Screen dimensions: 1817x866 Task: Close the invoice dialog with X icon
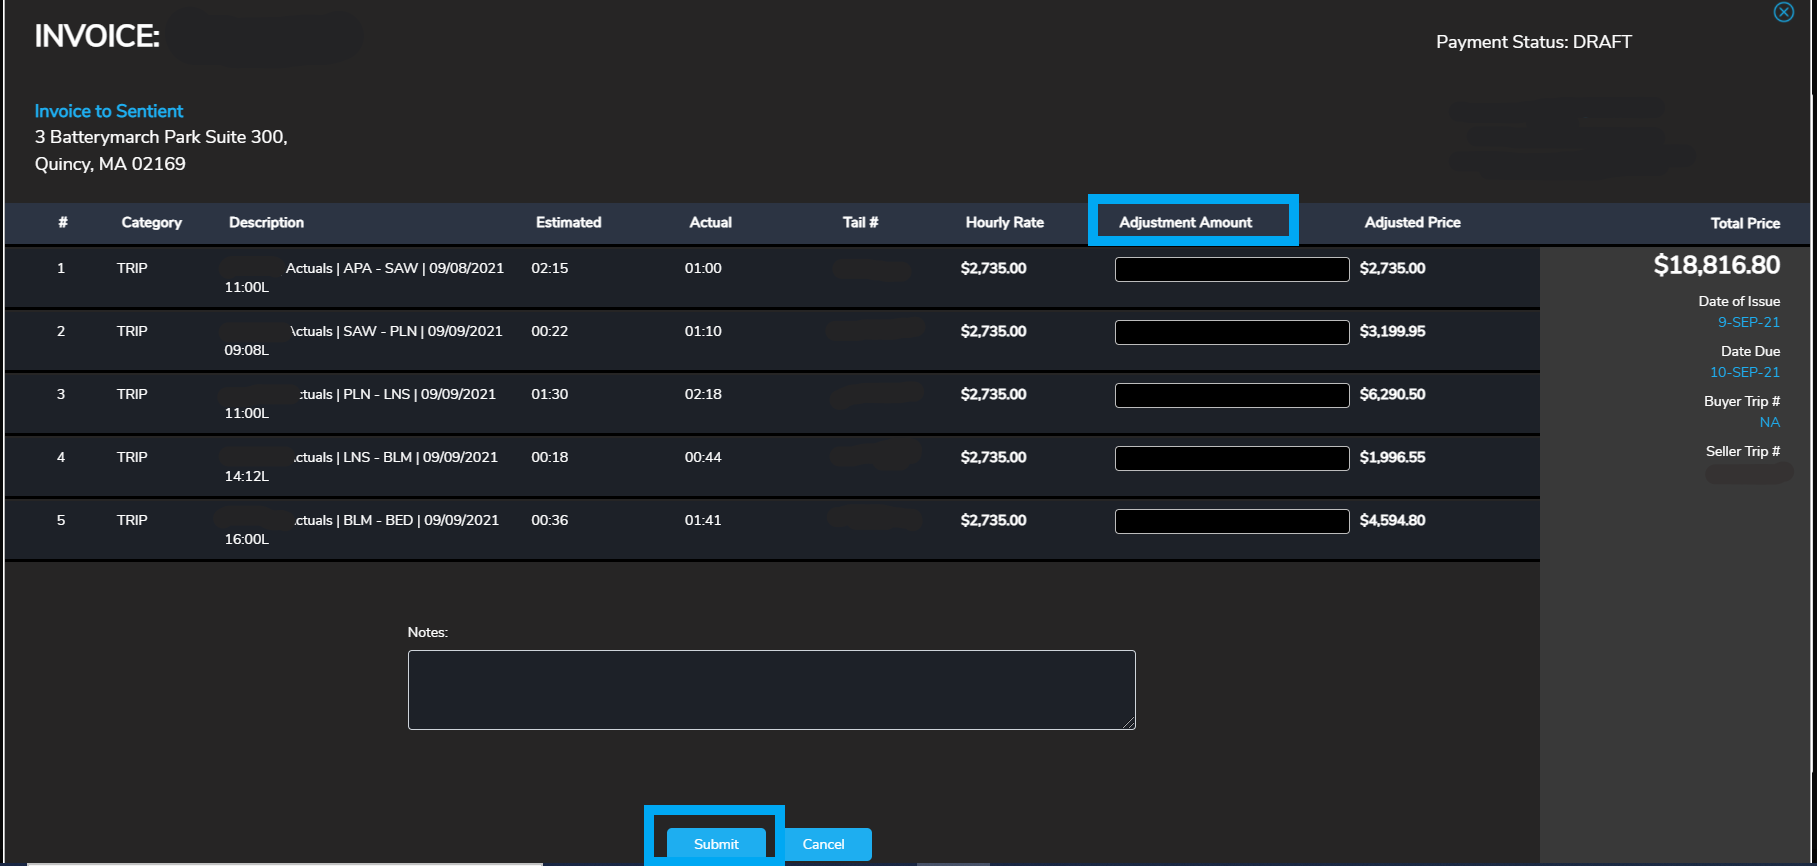pos(1783,12)
